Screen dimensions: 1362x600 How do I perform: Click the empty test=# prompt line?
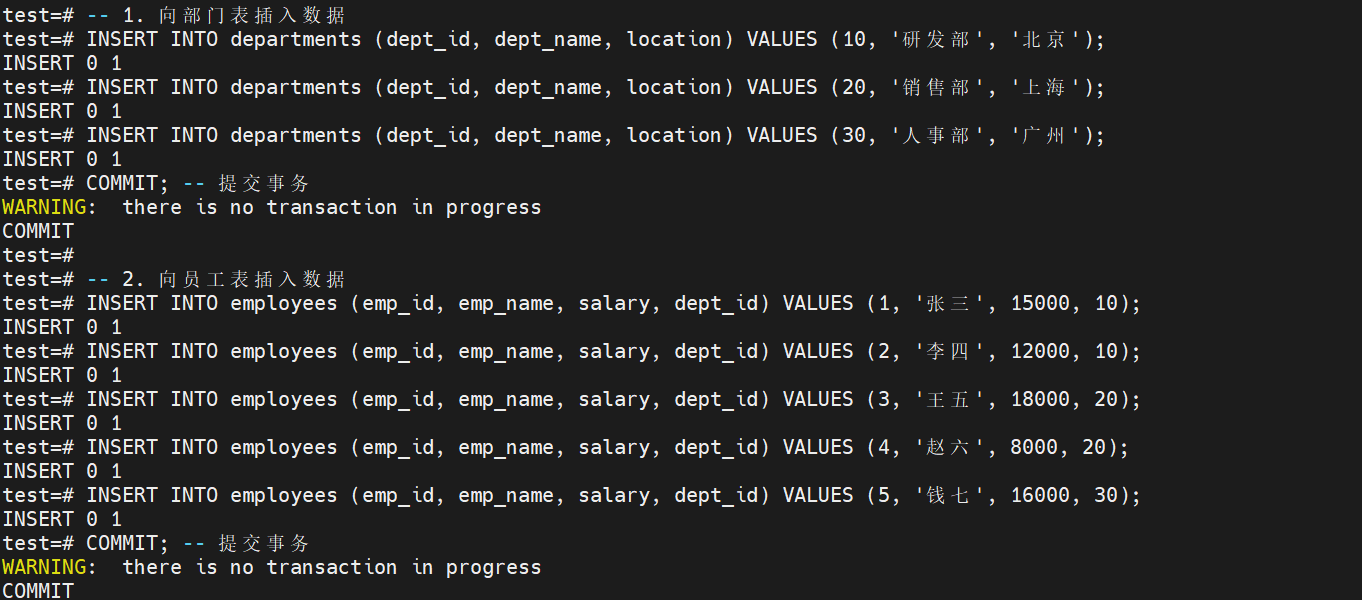click(38, 256)
